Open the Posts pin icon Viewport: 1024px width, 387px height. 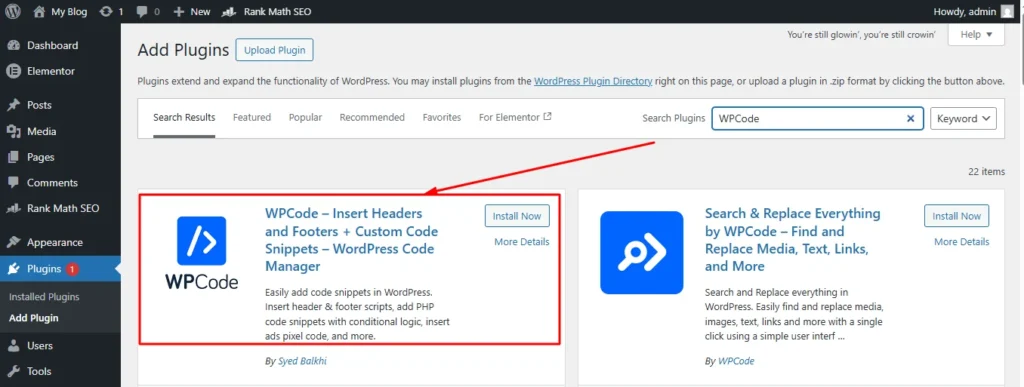point(13,105)
